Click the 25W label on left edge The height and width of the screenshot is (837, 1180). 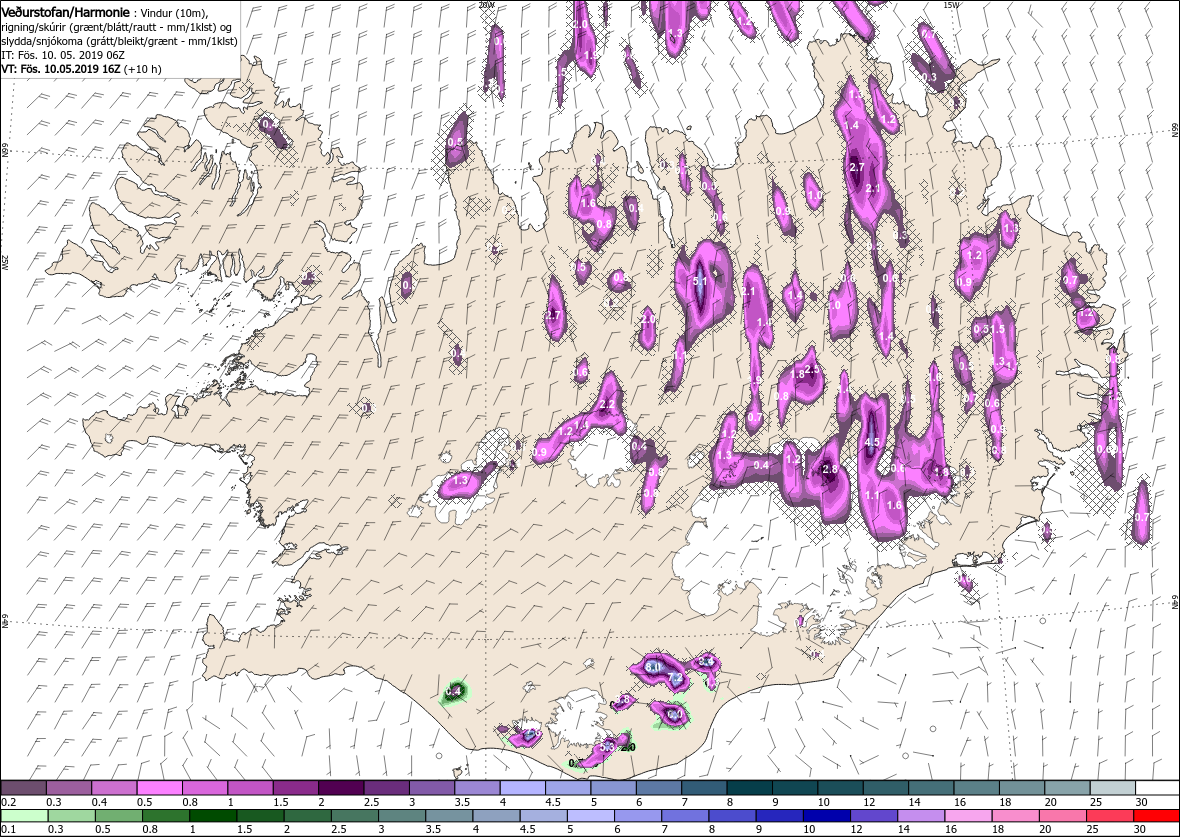[x=5, y=261]
